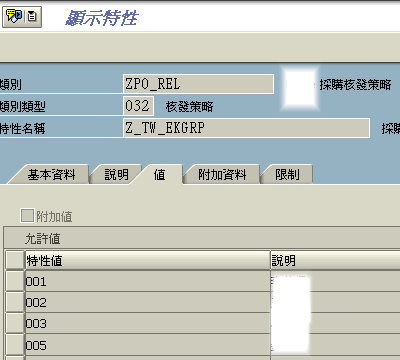400x360 pixels.
Task: Click the 特性值 column header
Action: (147, 260)
